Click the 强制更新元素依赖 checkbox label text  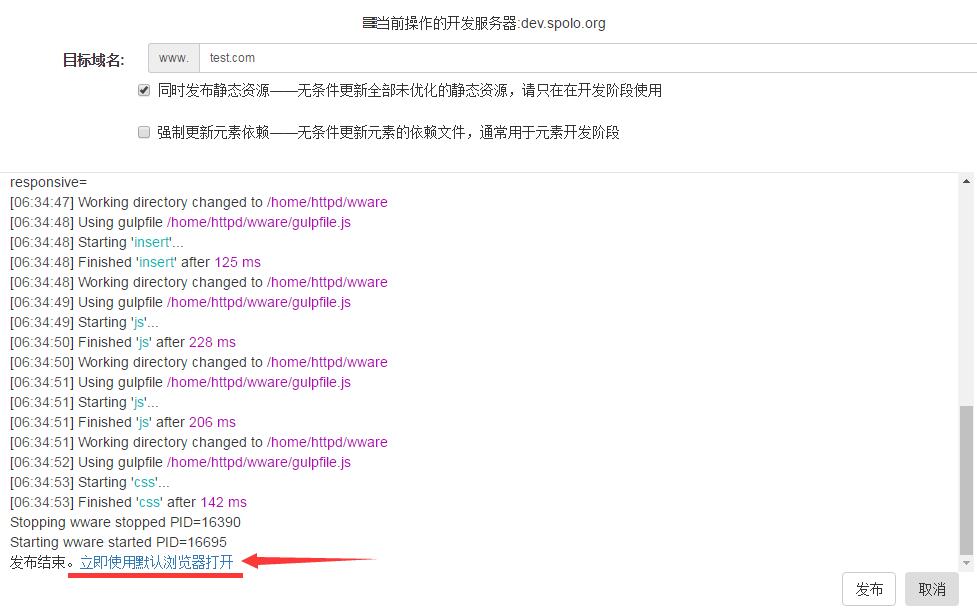[388, 132]
